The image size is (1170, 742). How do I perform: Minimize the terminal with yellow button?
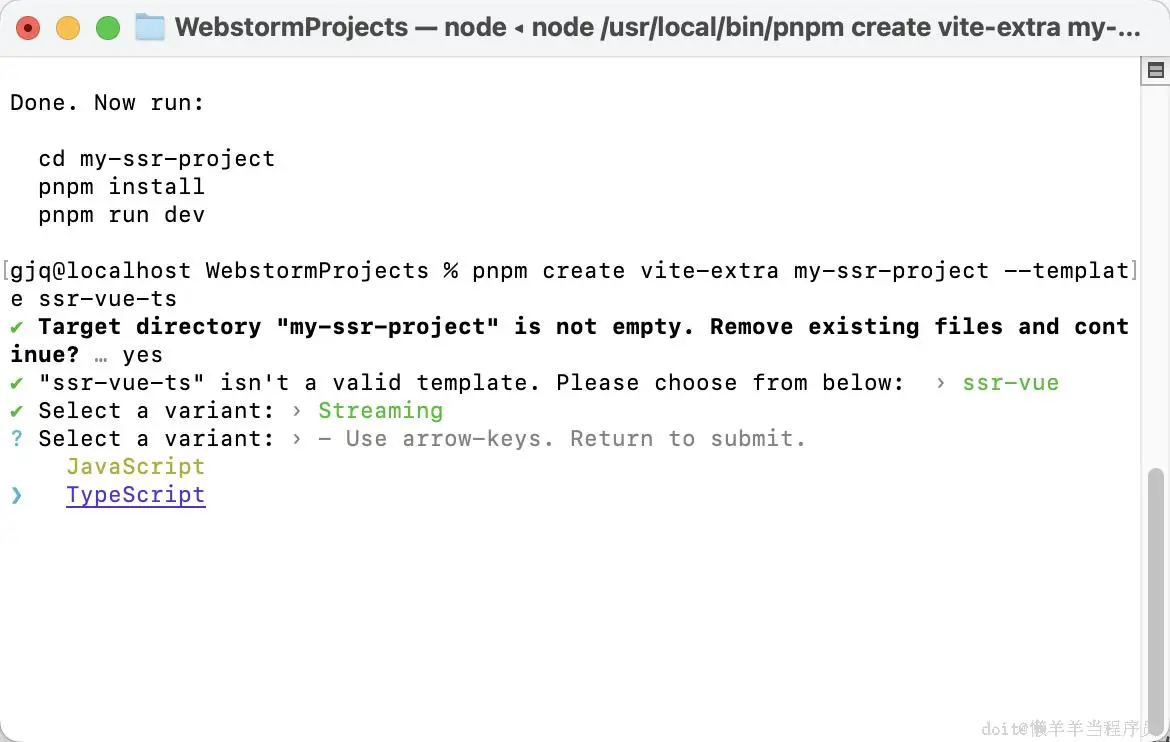(68, 28)
